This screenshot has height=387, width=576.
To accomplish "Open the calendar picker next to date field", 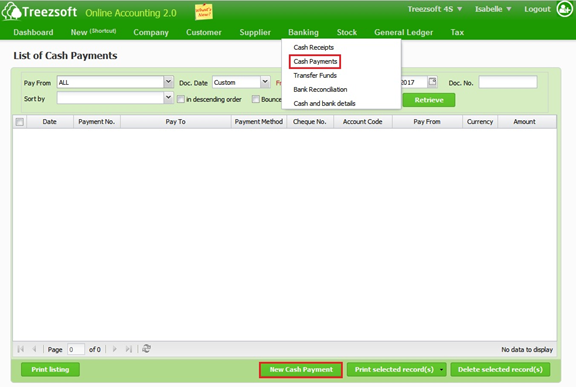I will (433, 82).
